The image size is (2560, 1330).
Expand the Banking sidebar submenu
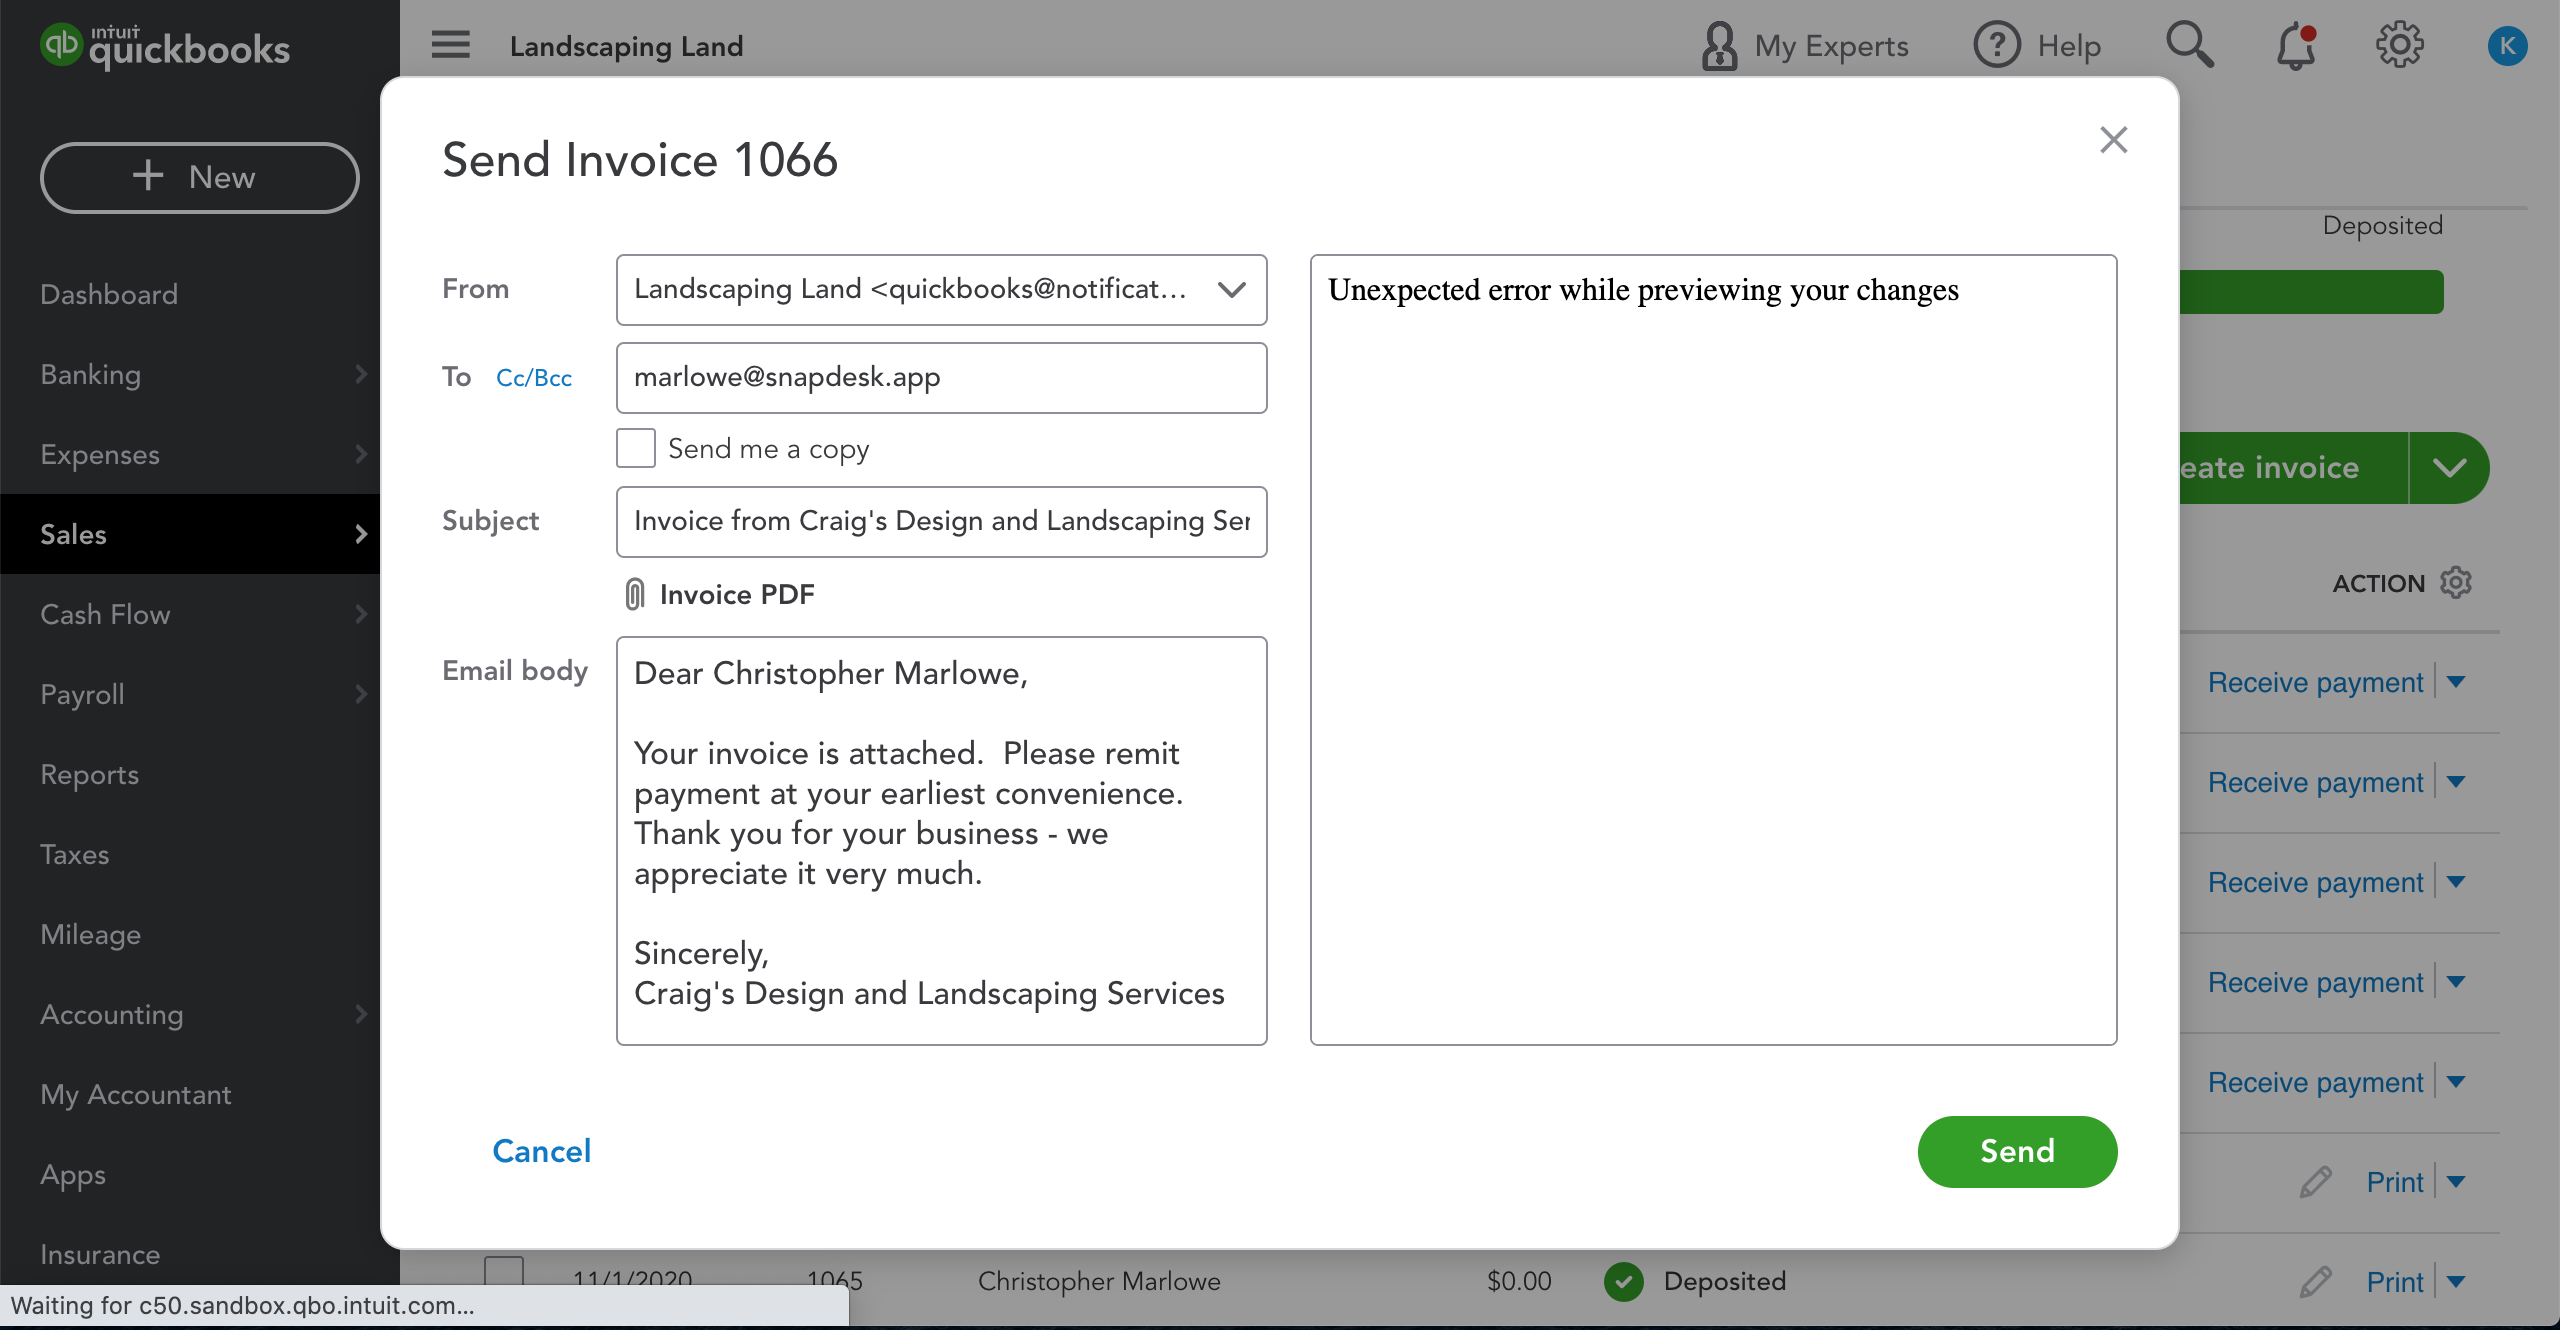(x=361, y=374)
